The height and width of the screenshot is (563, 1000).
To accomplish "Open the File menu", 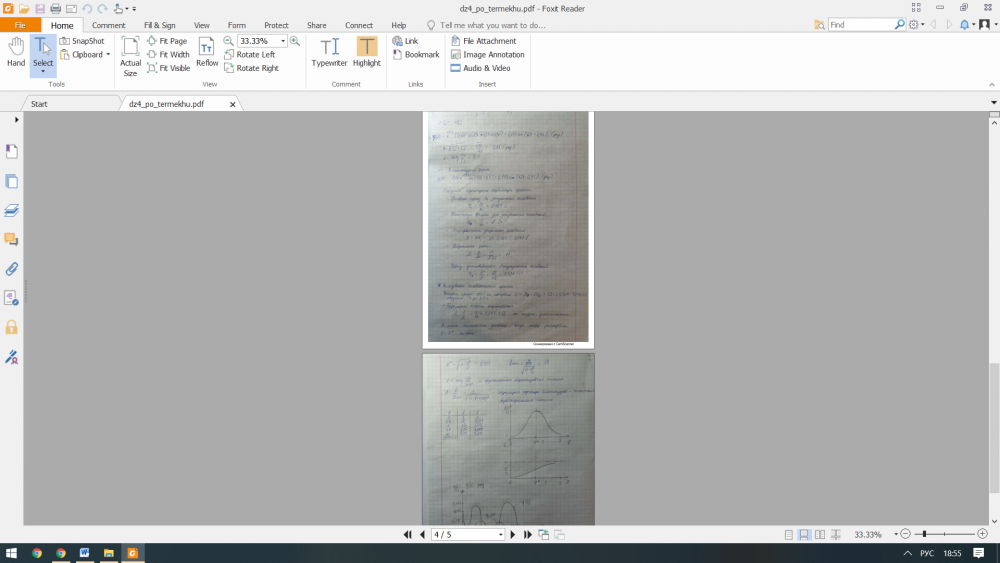I will click(20, 25).
